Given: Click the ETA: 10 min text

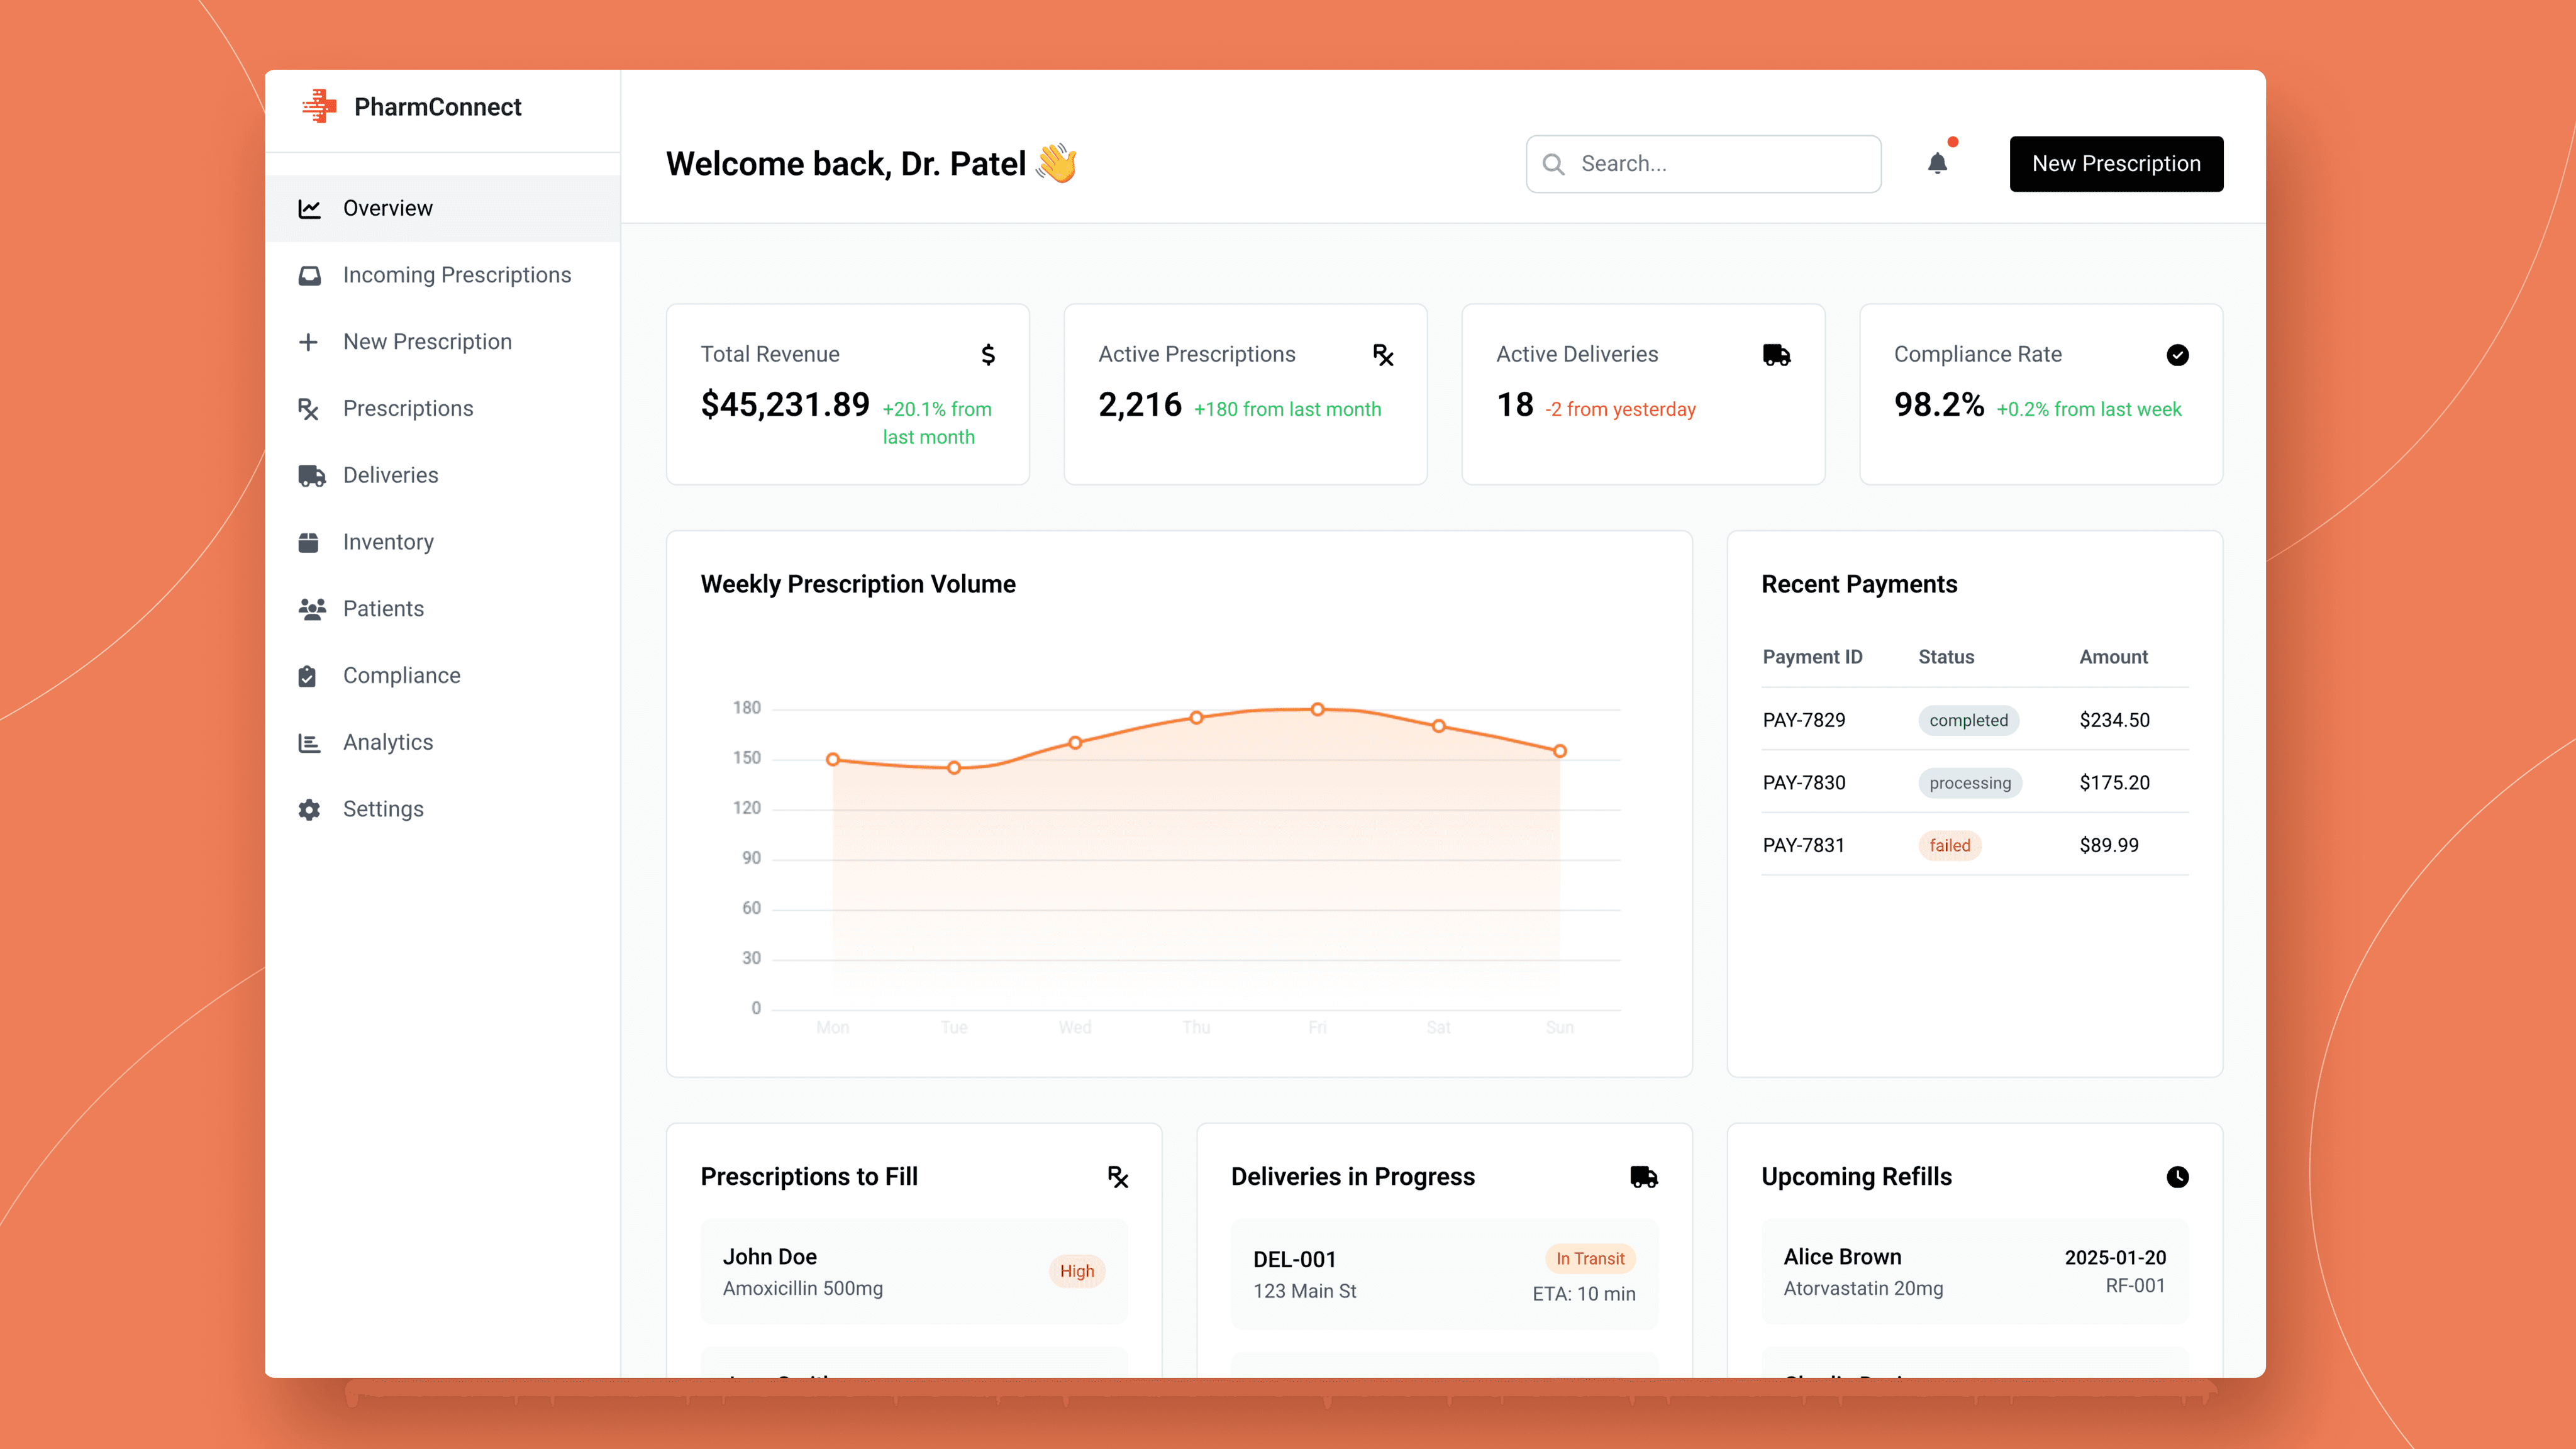Looking at the screenshot, I should point(1584,1294).
